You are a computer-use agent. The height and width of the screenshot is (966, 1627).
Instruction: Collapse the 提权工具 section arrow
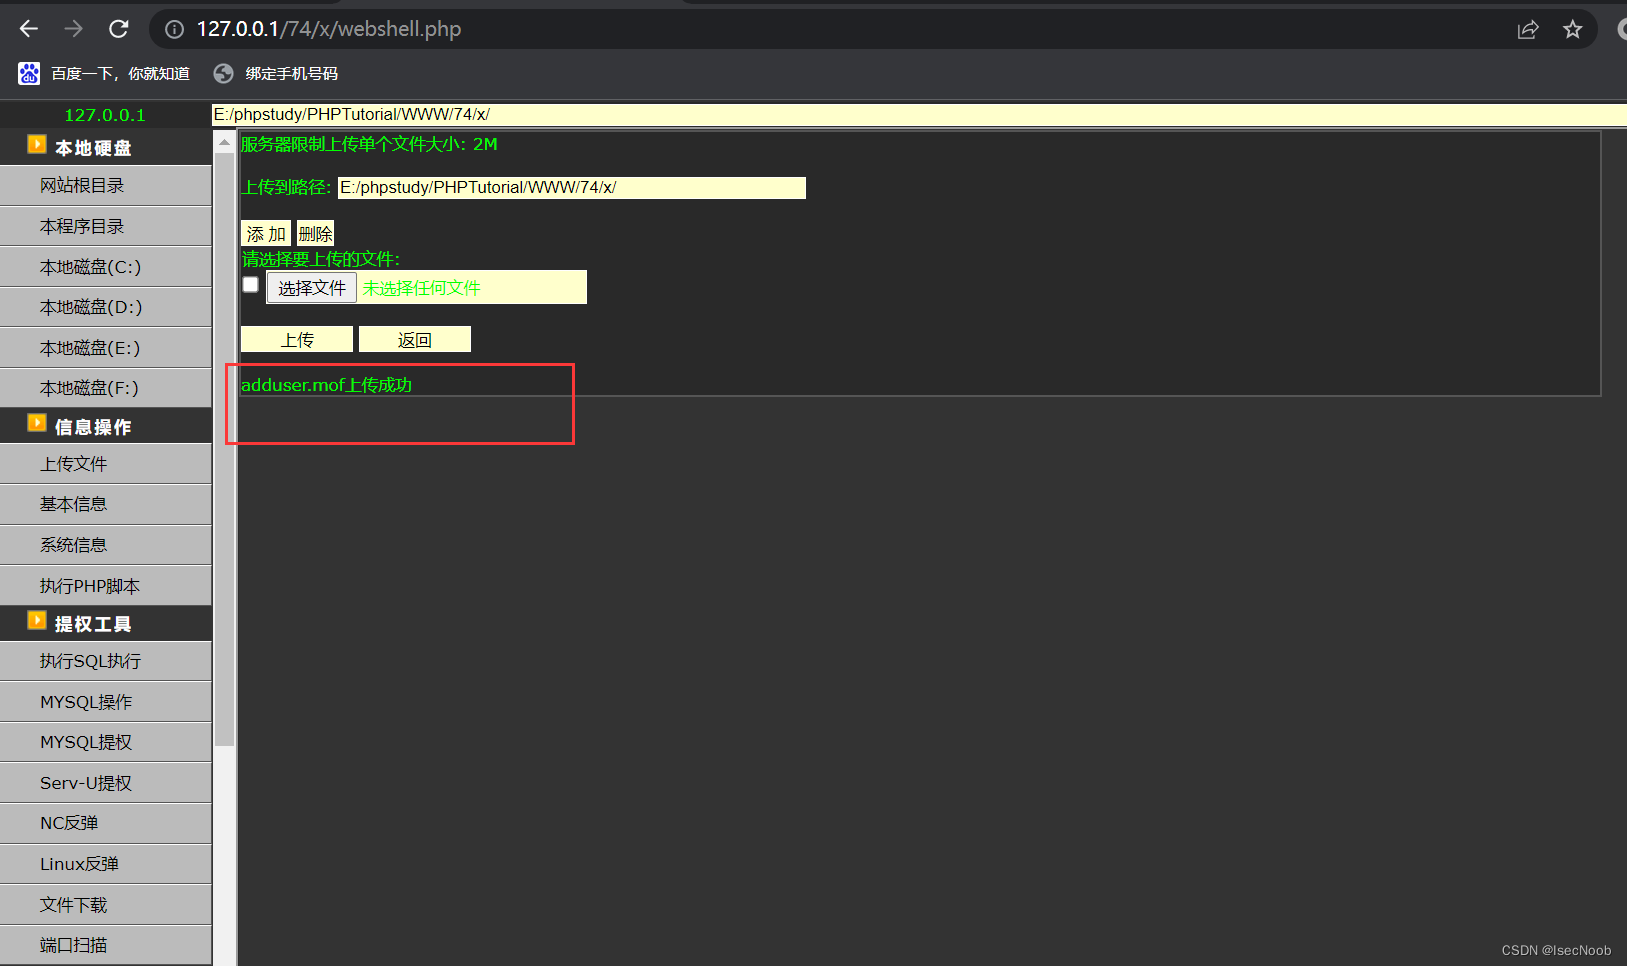coord(37,621)
